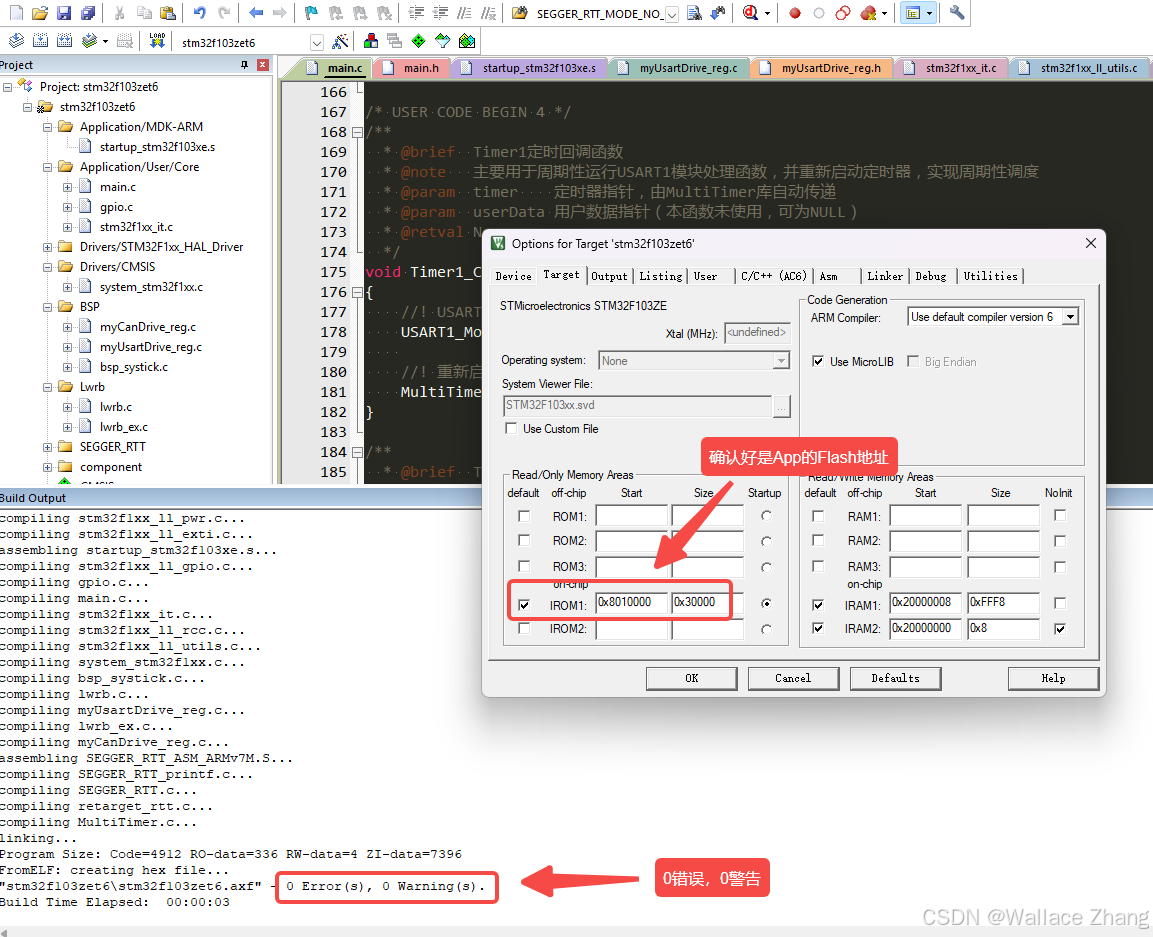Enable the Use Custom File checkbox
This screenshot has height=937, width=1153.
pyautogui.click(x=511, y=428)
